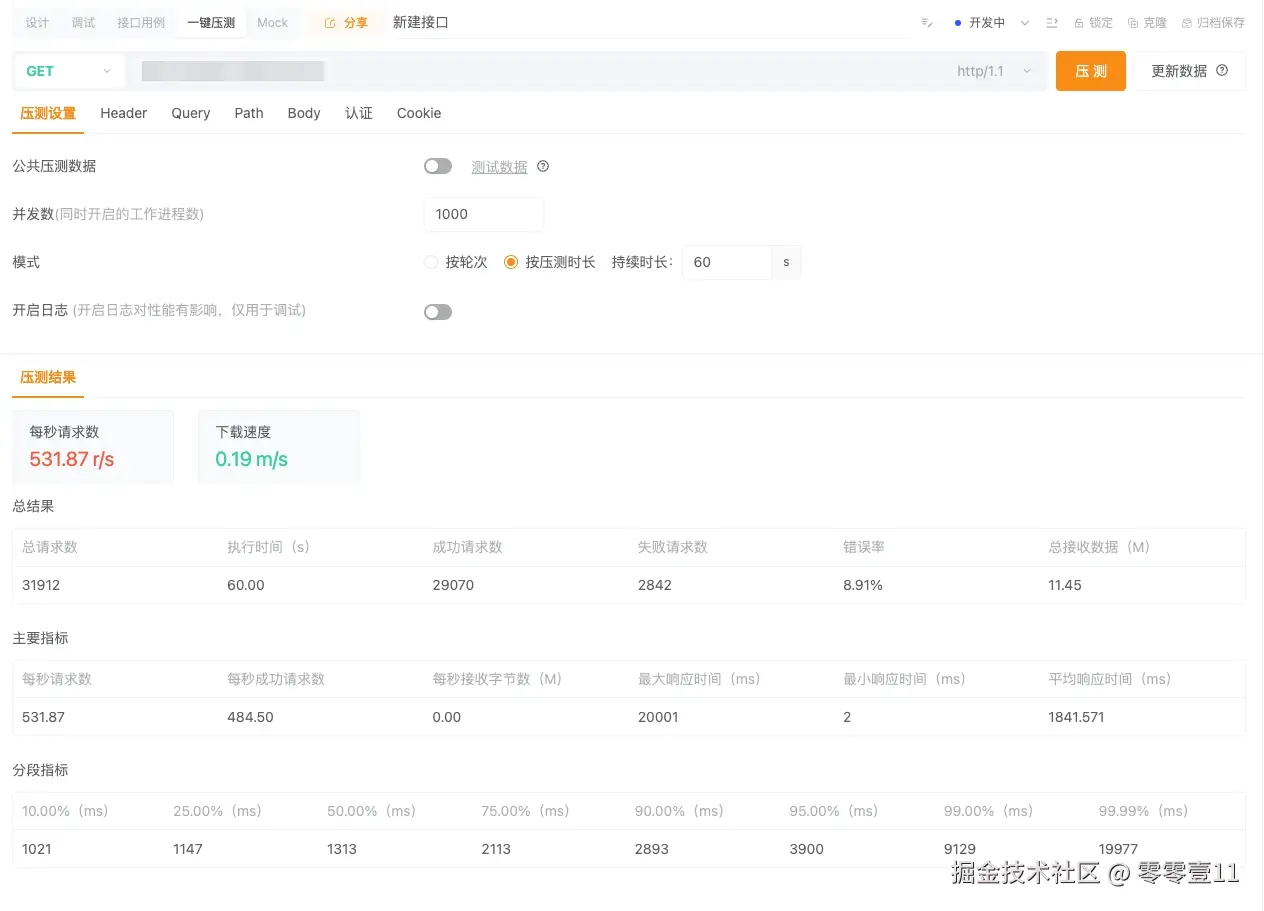Open the Query tab
1264x911 pixels.
click(x=190, y=113)
